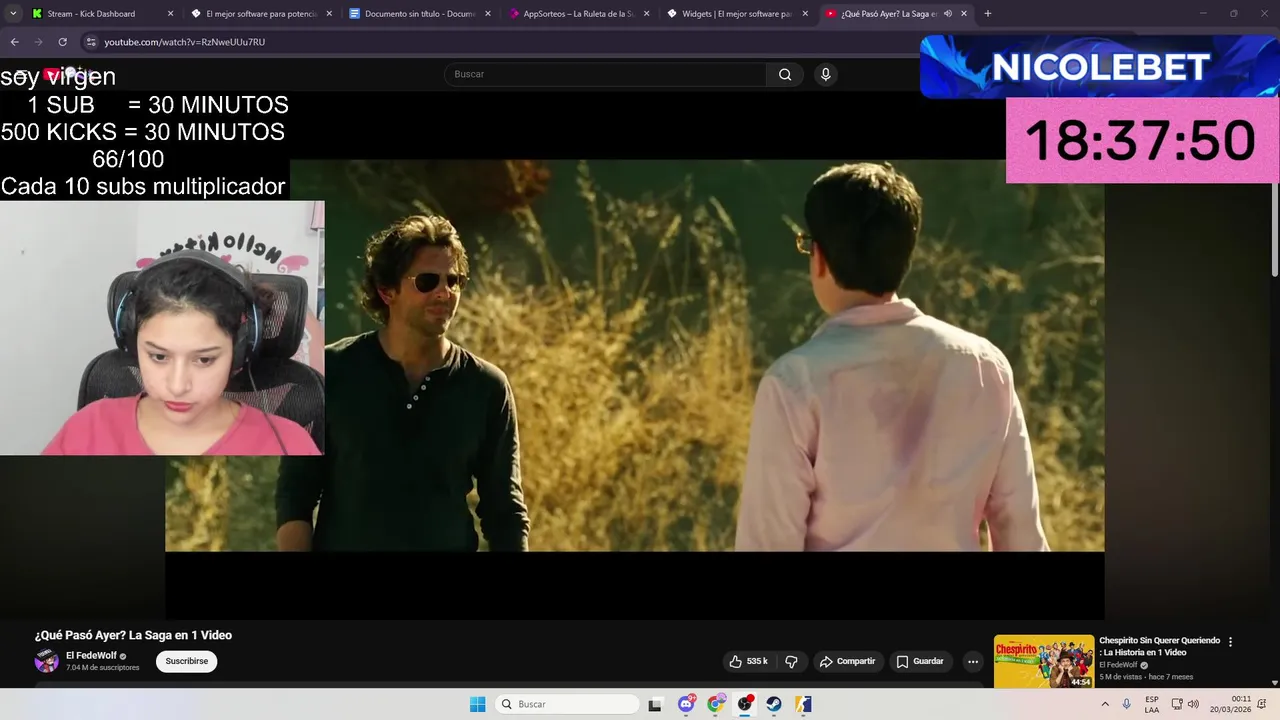Open the three-dot more actions menu beside Guardar
The height and width of the screenshot is (720, 1280).
coord(972,661)
